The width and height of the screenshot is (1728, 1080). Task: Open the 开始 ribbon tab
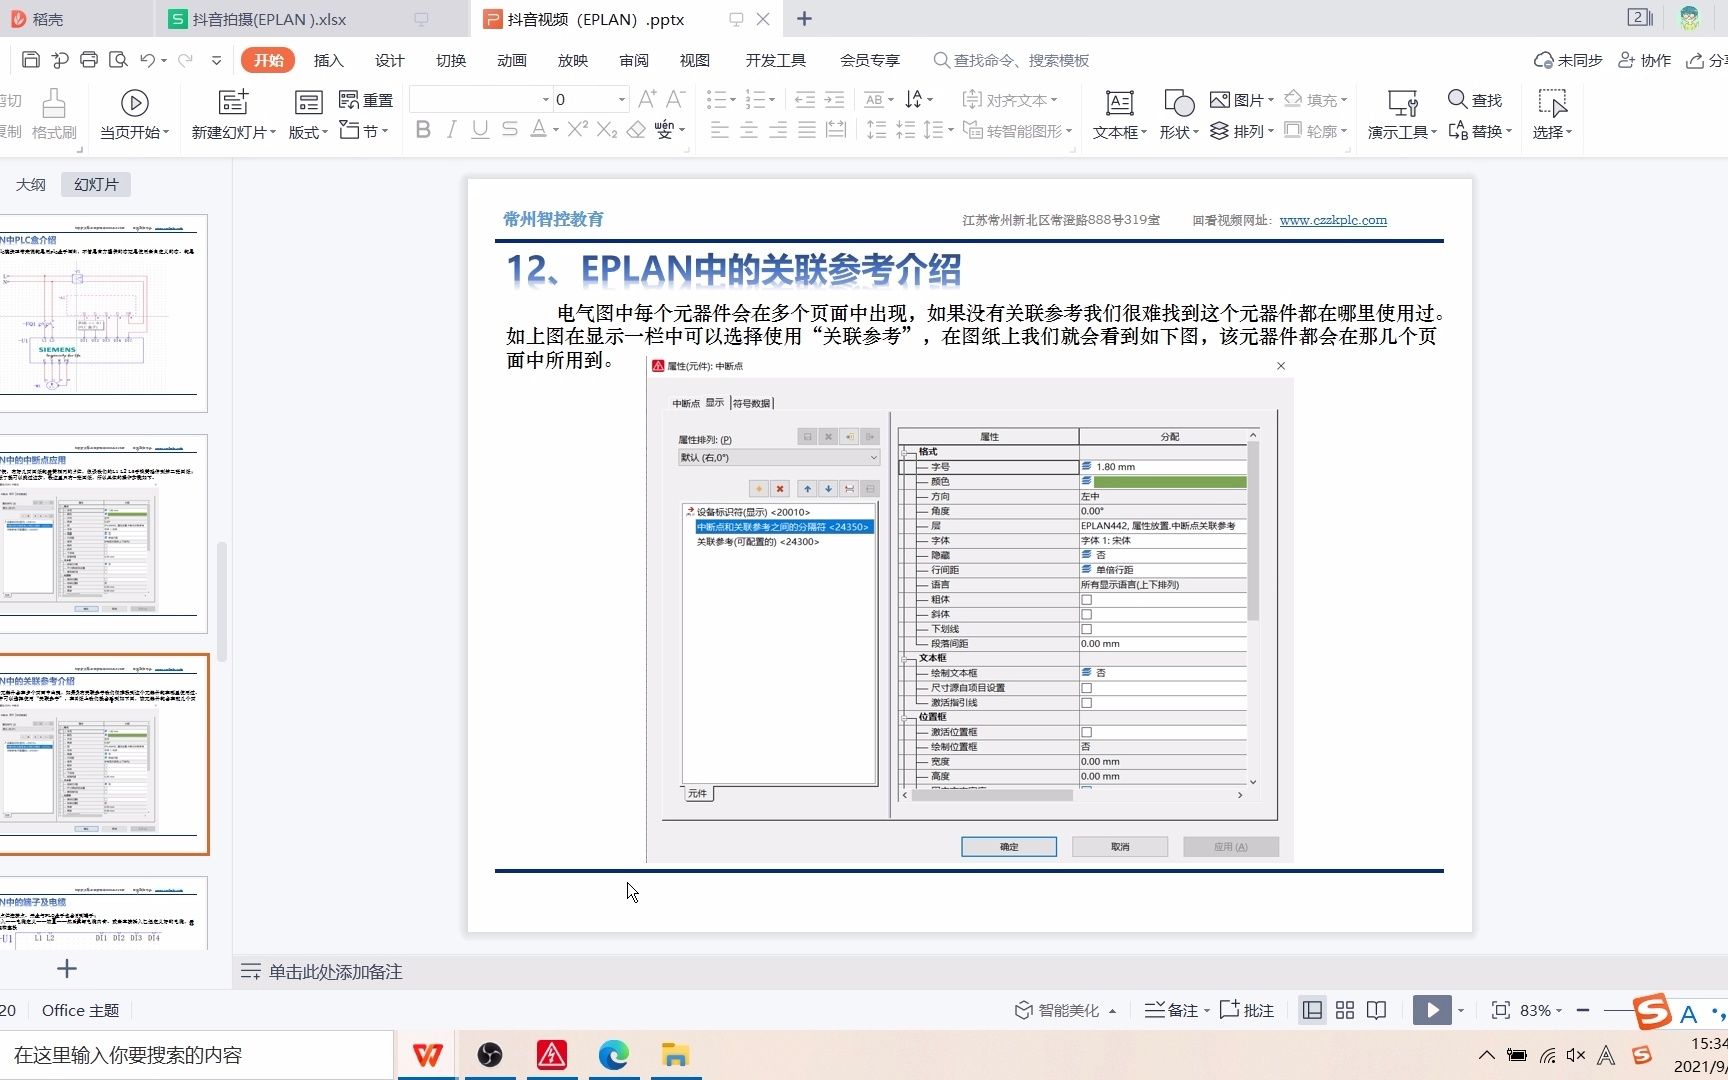pyautogui.click(x=268, y=60)
